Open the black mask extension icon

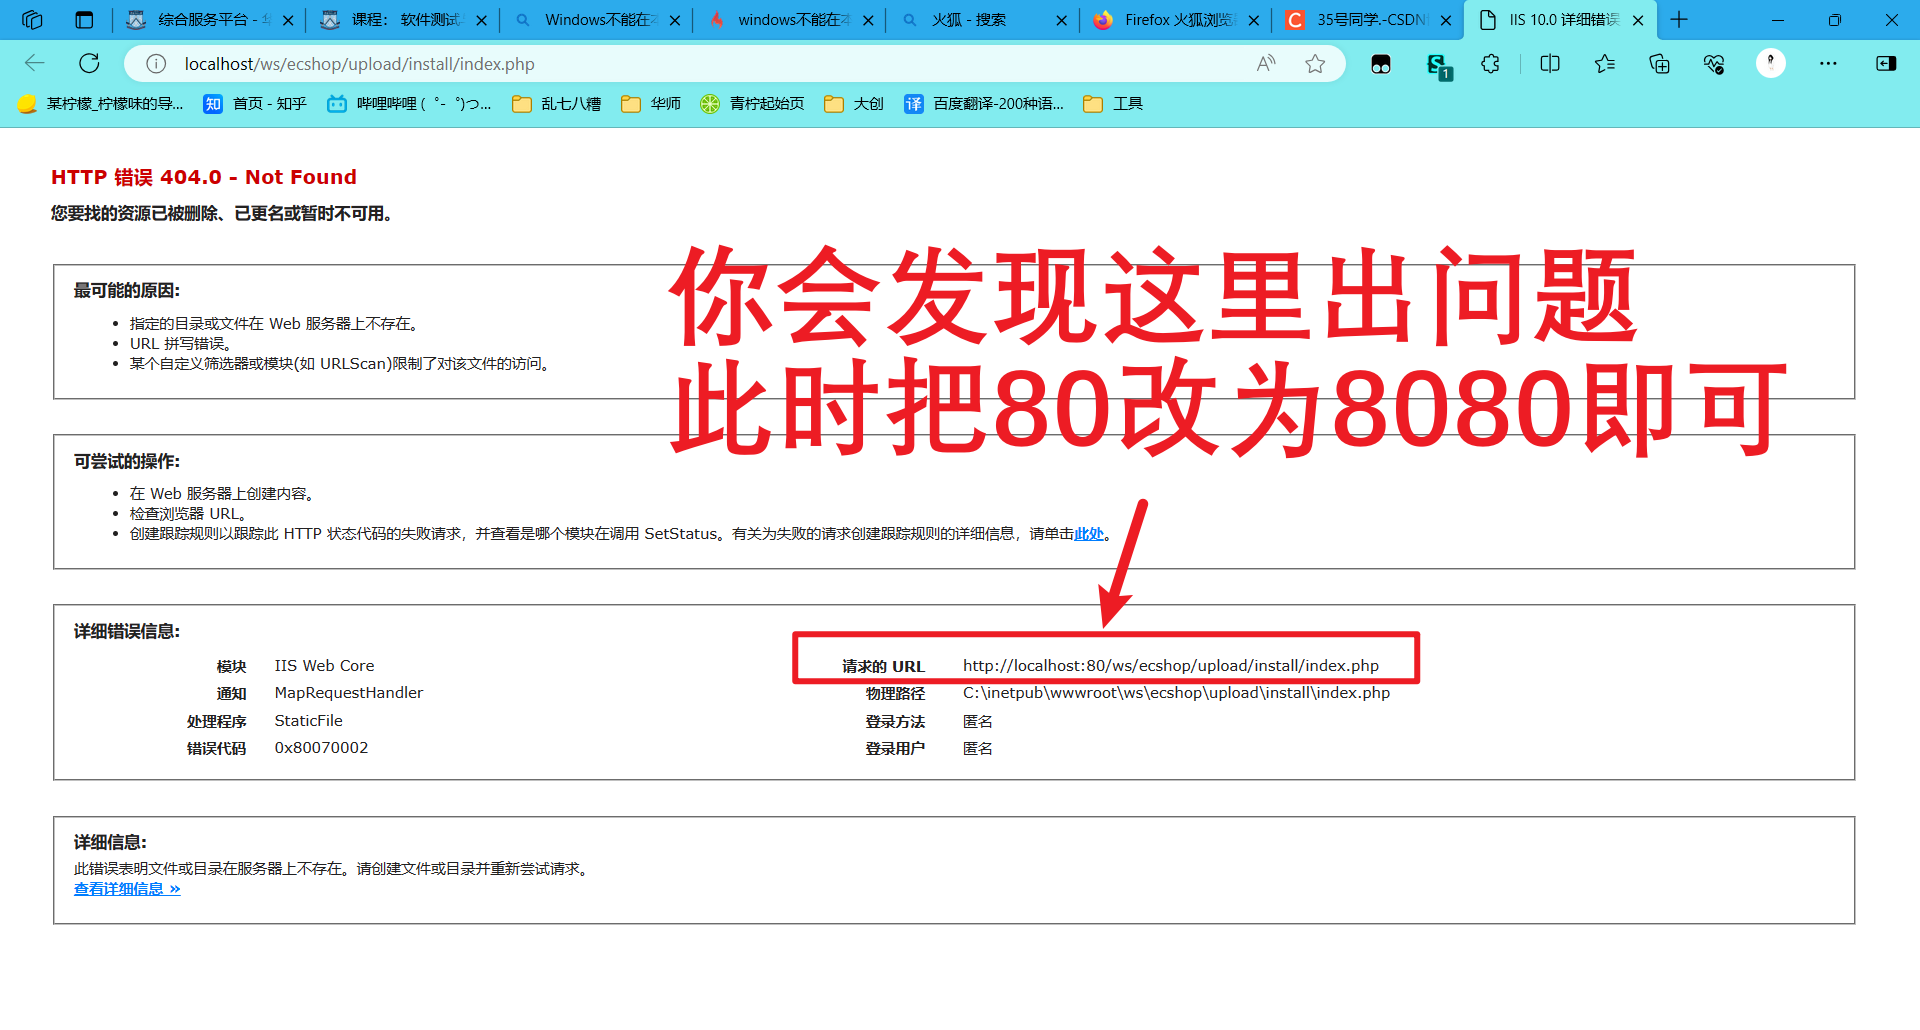click(1381, 64)
